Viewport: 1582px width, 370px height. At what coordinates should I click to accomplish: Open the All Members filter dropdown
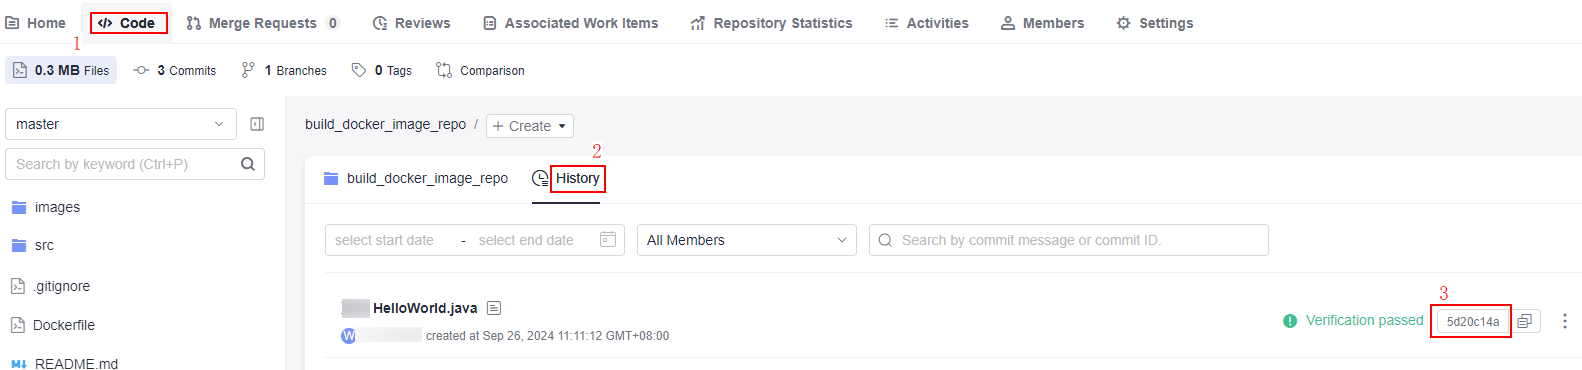(747, 240)
